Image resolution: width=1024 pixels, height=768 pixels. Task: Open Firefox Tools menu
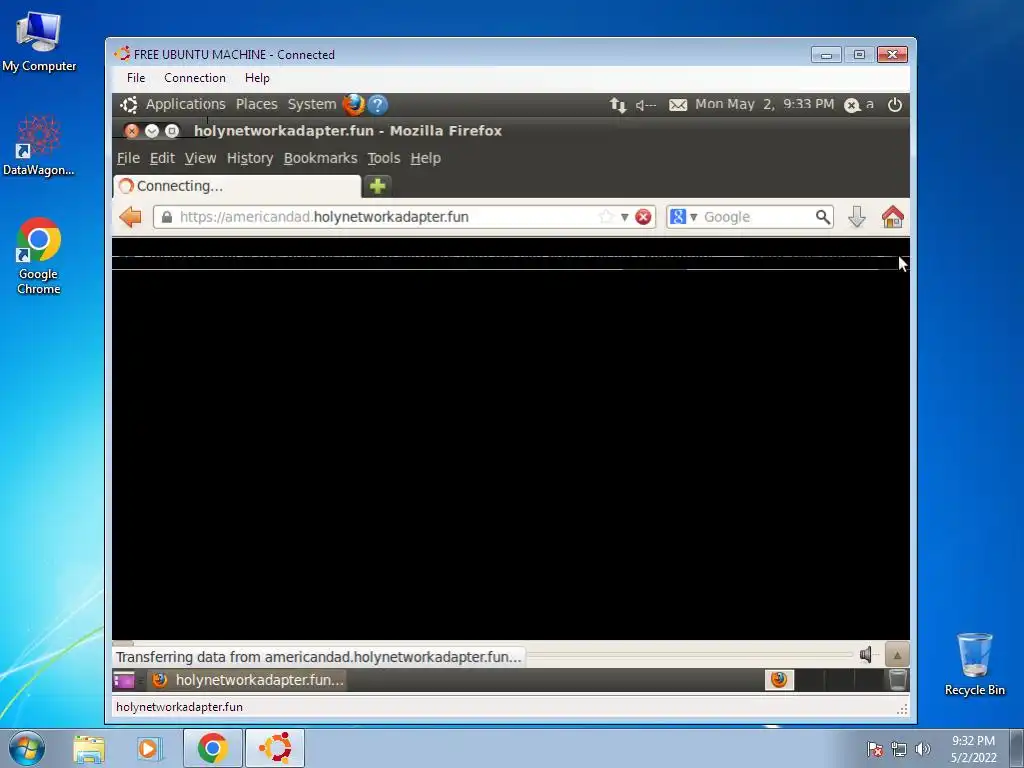point(383,158)
